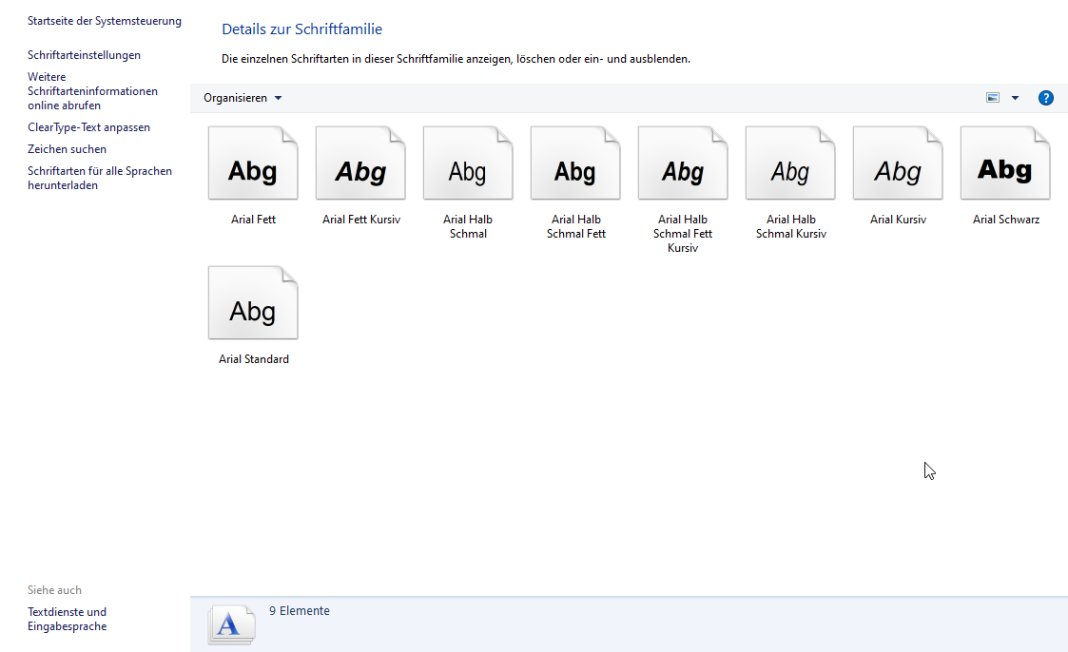This screenshot has height=652, width=1068.
Task: Open the view options dropdown arrow
Action: (1015, 97)
